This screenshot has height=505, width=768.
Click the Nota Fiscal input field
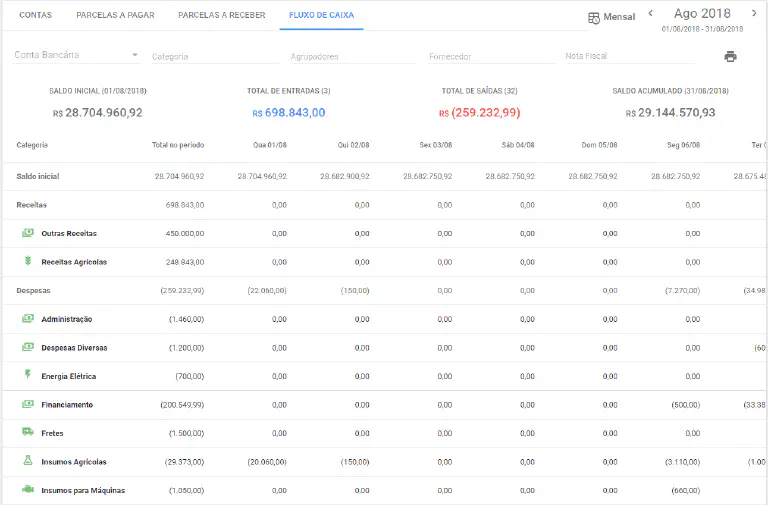click(628, 56)
